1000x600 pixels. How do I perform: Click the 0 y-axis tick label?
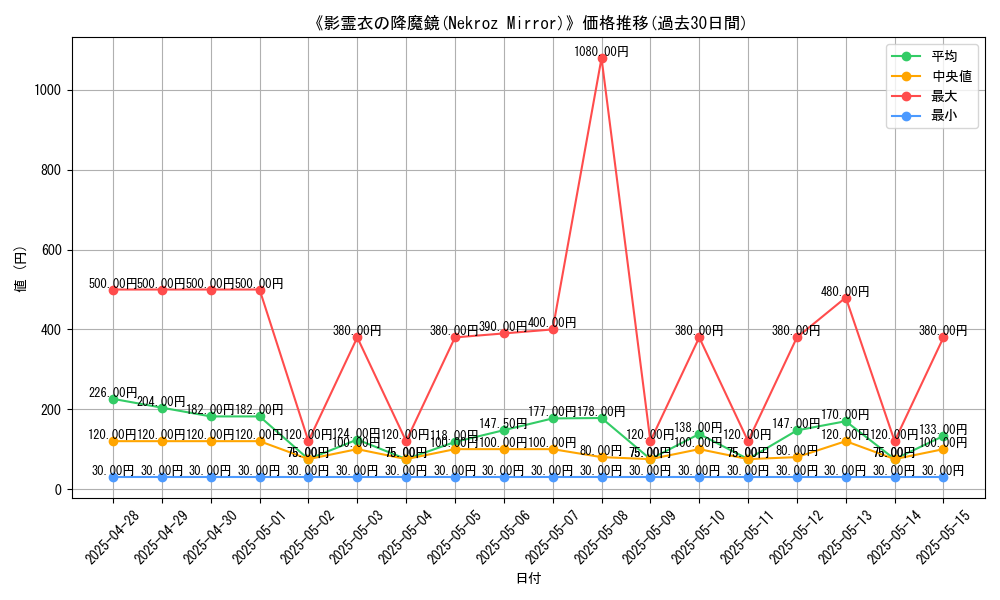[58, 490]
